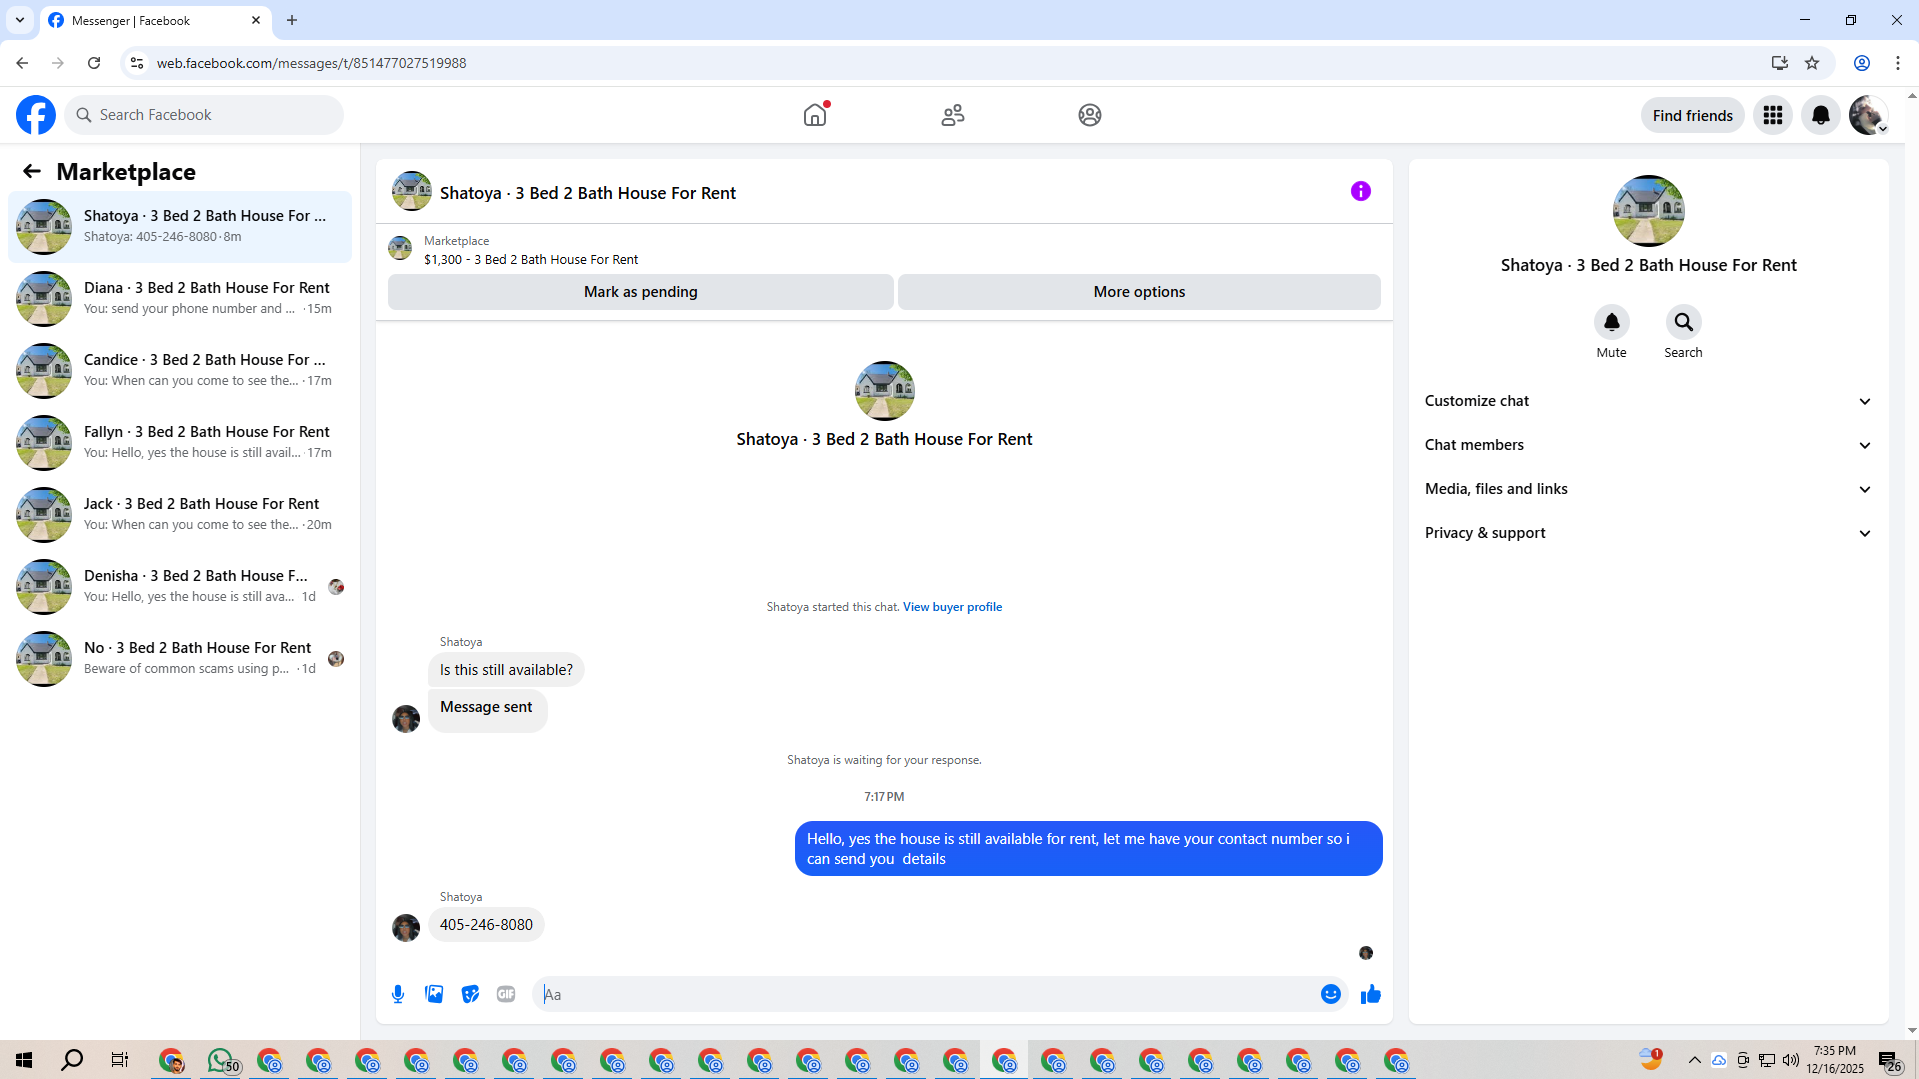Click the Shatoya chat title in header
The height and width of the screenshot is (1079, 1919).
(588, 193)
